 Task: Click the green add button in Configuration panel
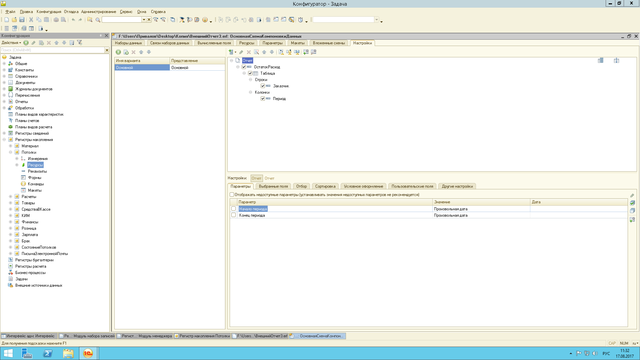click(x=26, y=42)
